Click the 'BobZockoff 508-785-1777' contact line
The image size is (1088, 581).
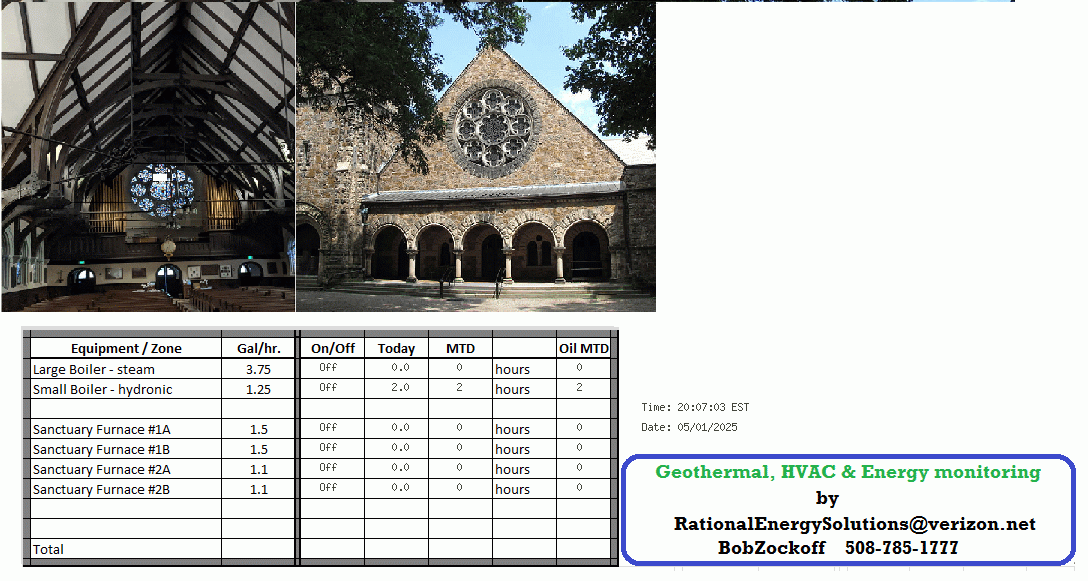point(838,548)
